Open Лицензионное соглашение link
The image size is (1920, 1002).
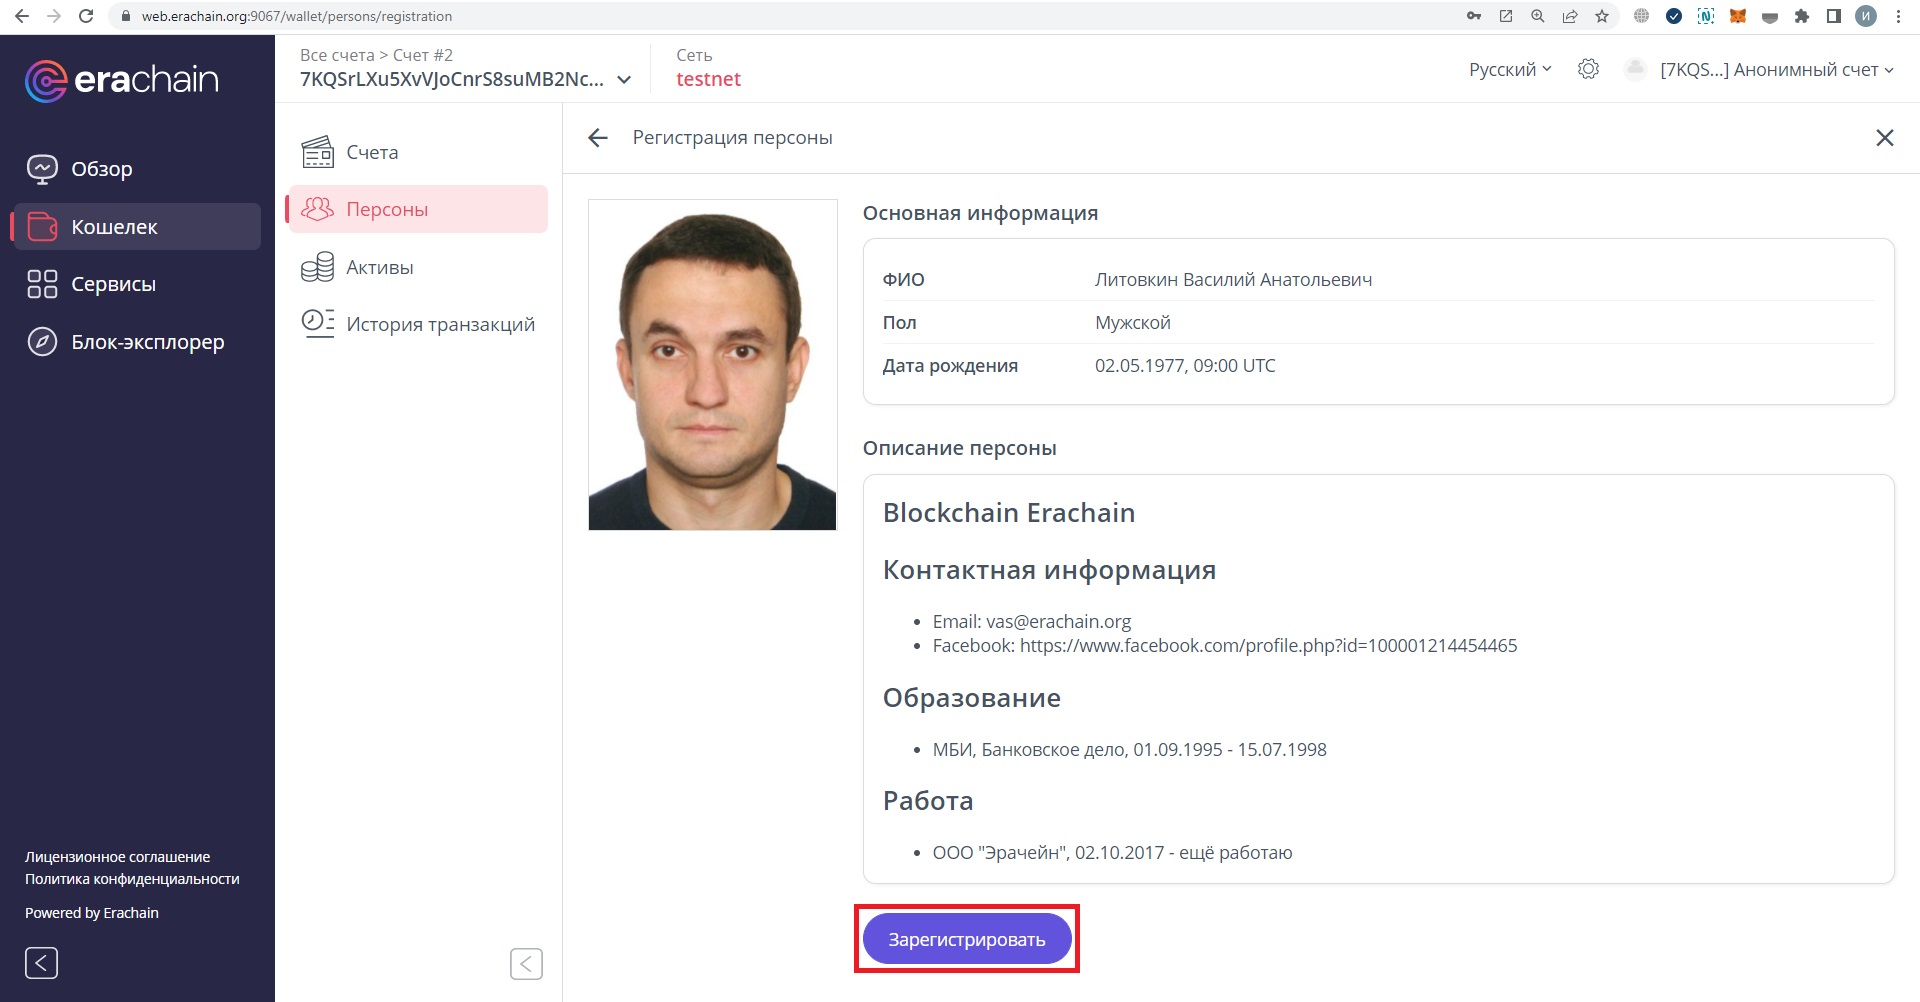[x=117, y=857]
